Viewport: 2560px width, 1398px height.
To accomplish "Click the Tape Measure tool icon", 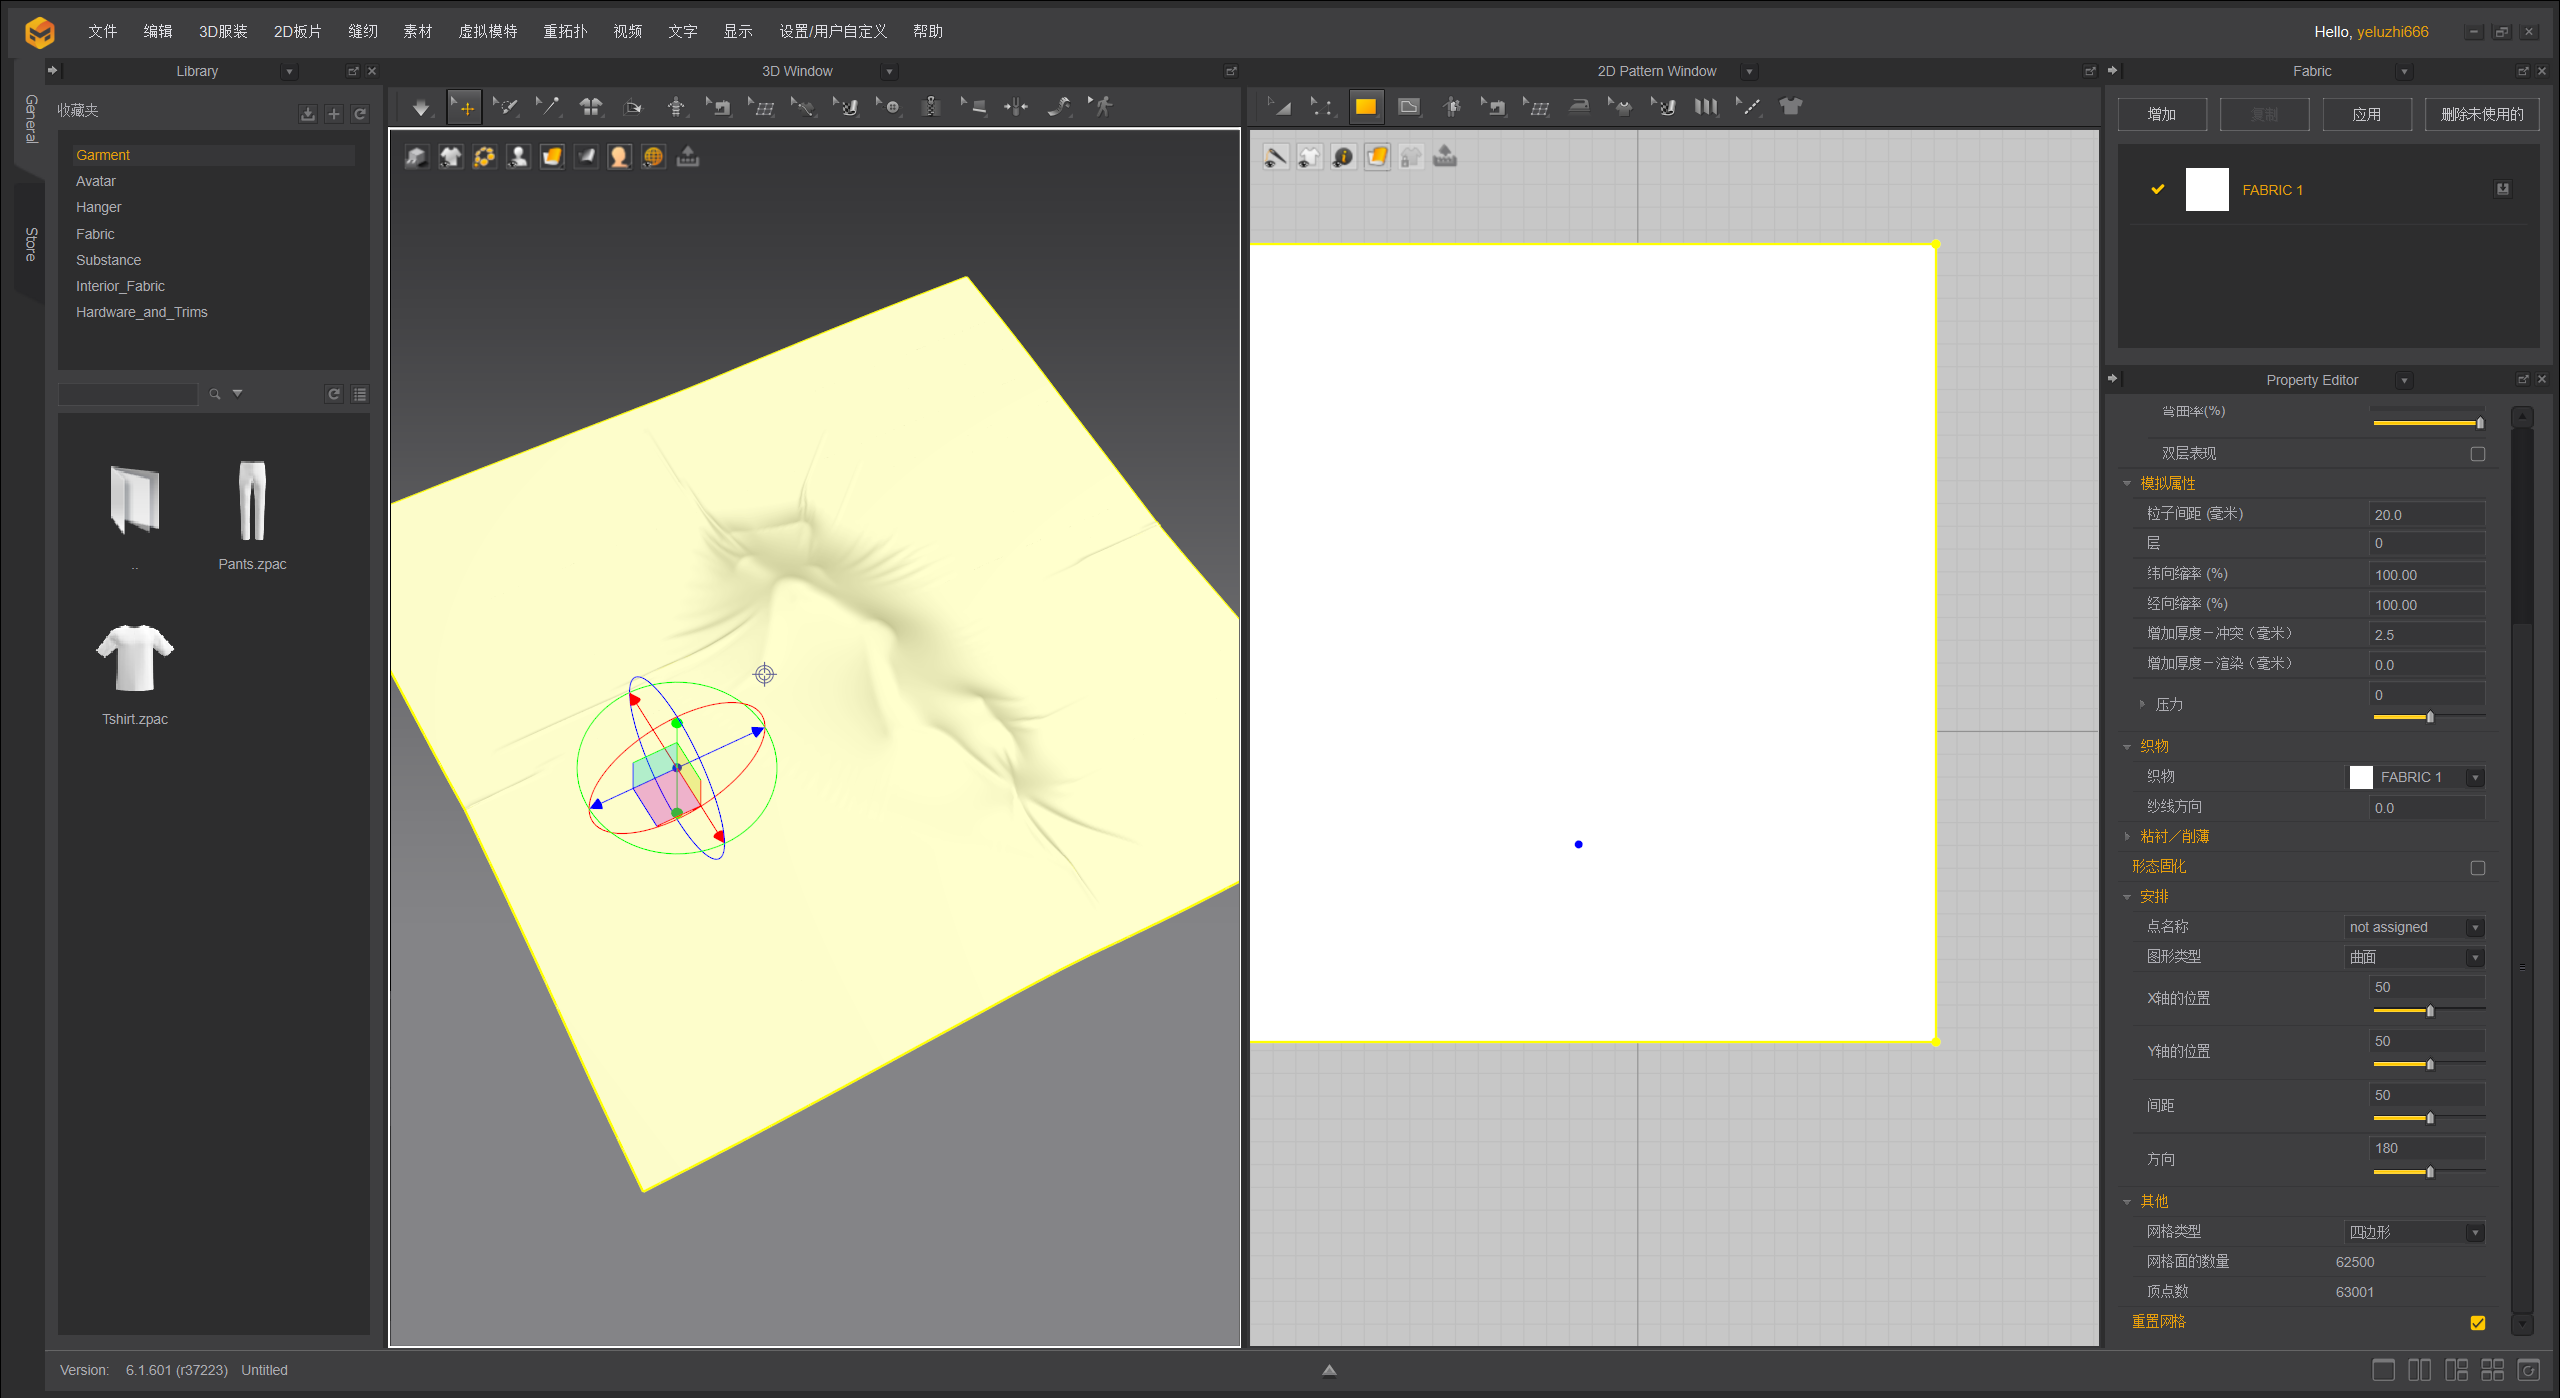I will pos(1059,107).
